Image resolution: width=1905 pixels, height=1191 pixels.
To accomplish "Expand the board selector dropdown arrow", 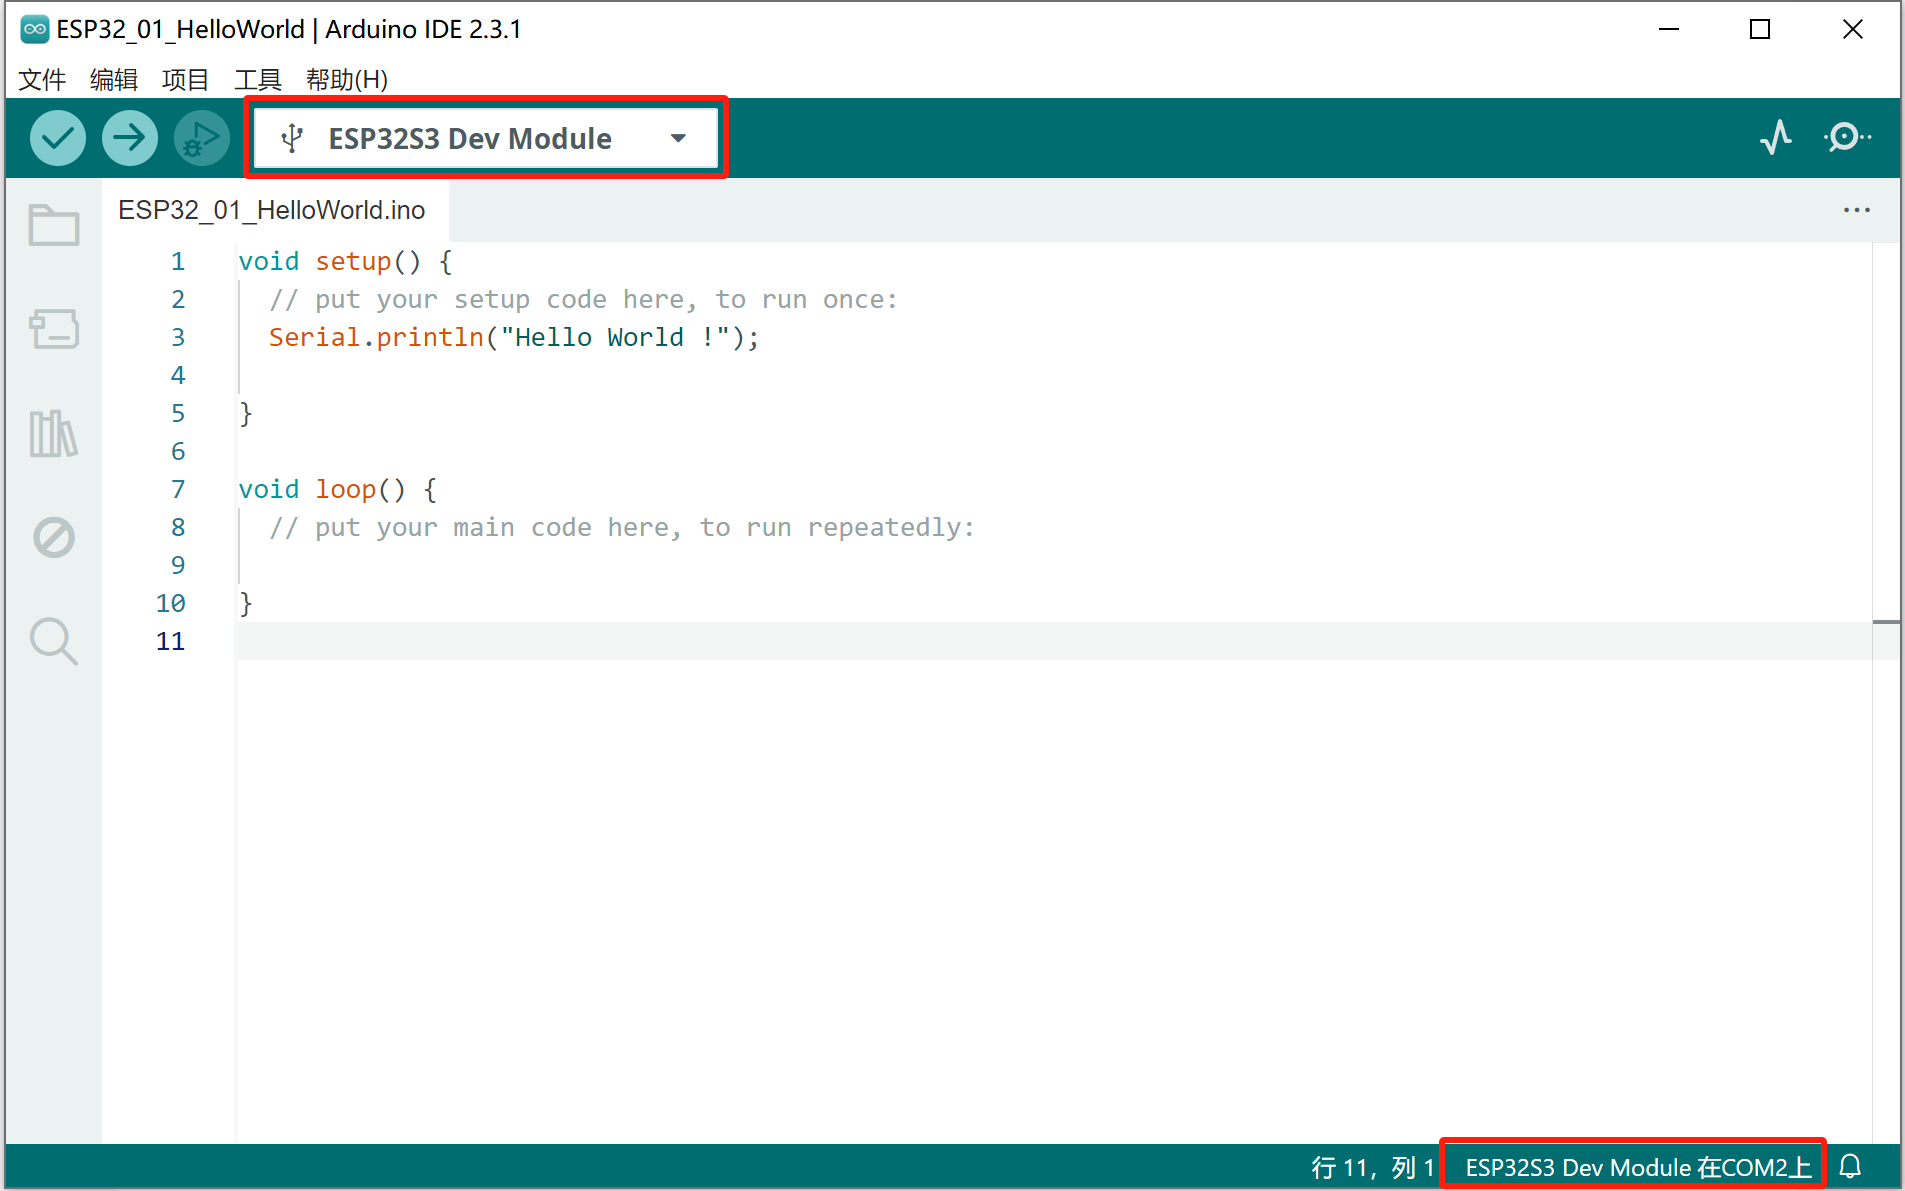I will pyautogui.click(x=678, y=138).
